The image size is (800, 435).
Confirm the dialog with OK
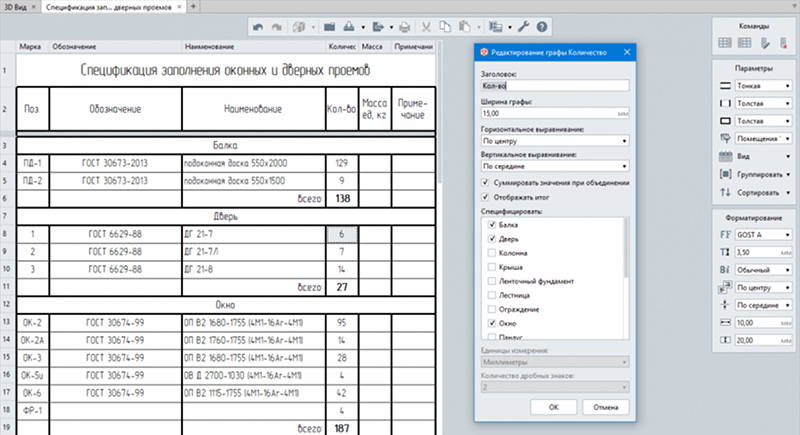point(554,407)
